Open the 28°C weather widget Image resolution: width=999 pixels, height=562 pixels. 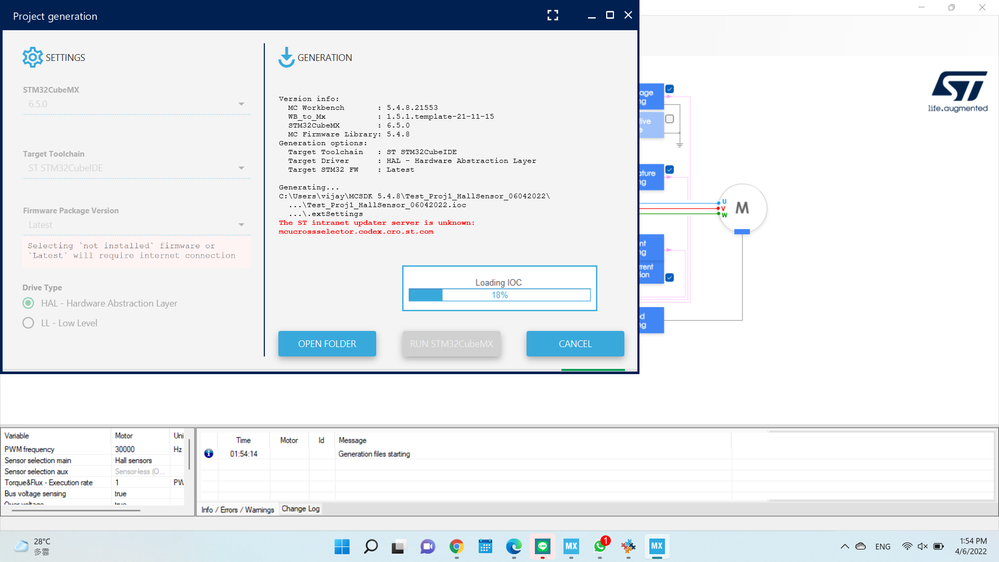(33, 547)
